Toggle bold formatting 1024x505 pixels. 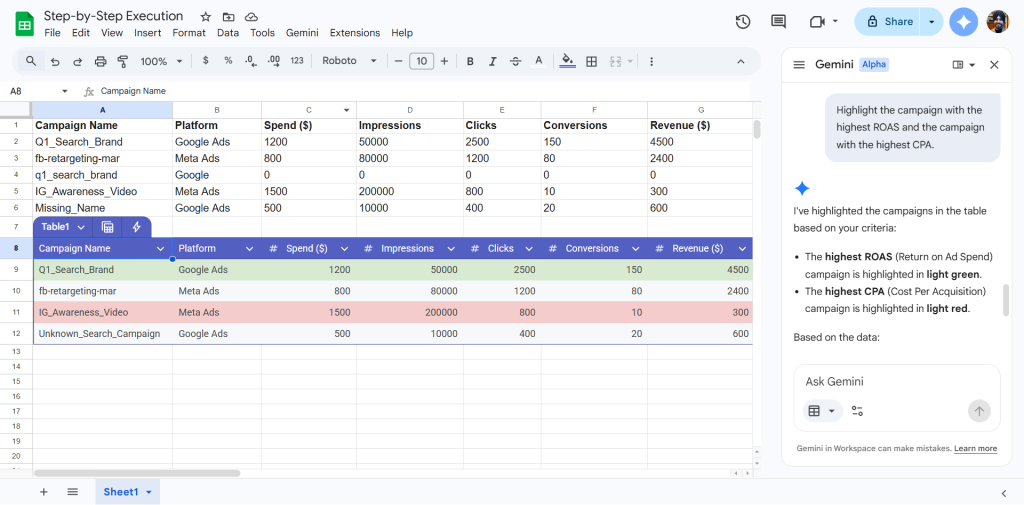tap(470, 61)
